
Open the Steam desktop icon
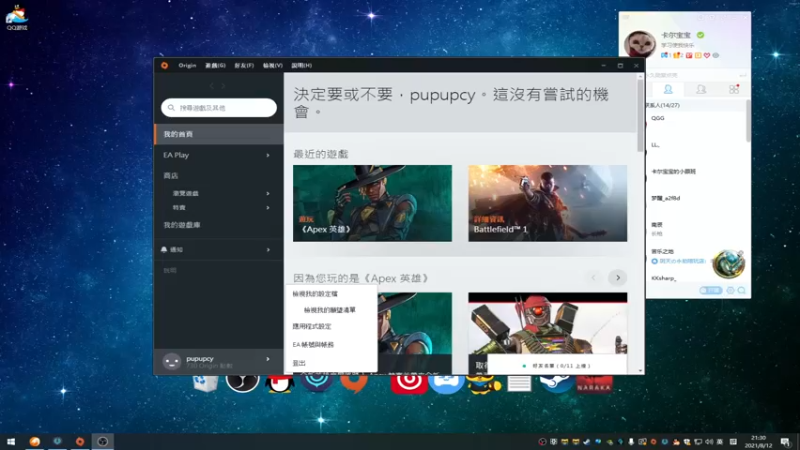click(x=557, y=383)
